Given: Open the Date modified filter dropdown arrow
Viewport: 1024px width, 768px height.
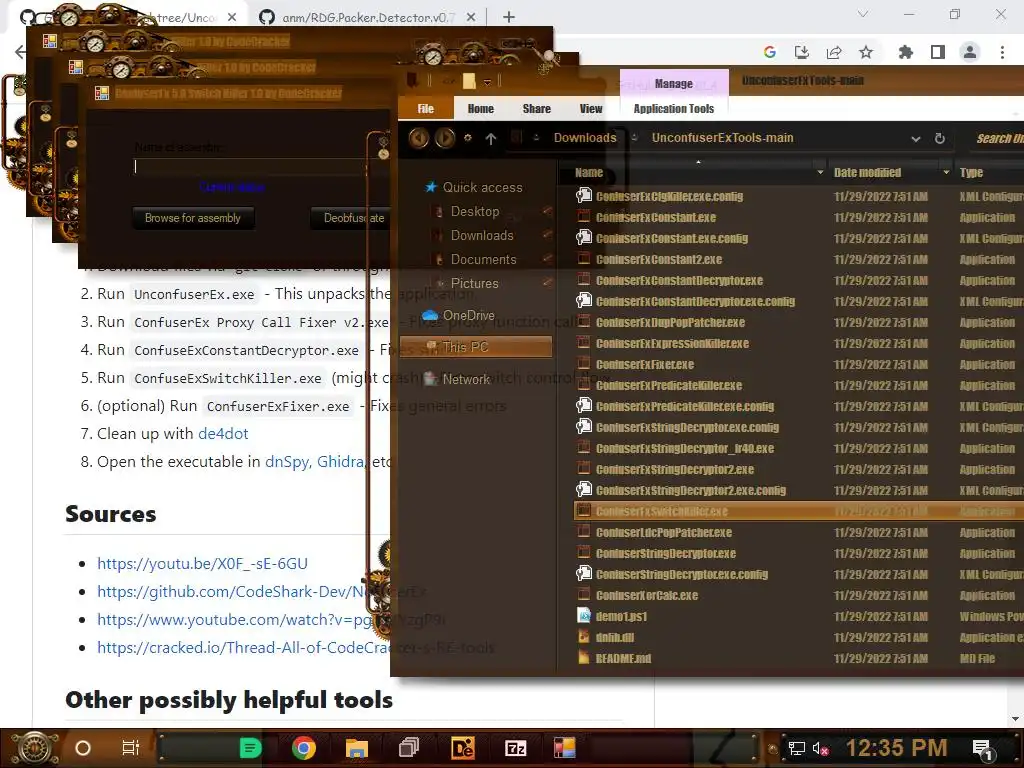Looking at the screenshot, I should (x=946, y=172).
